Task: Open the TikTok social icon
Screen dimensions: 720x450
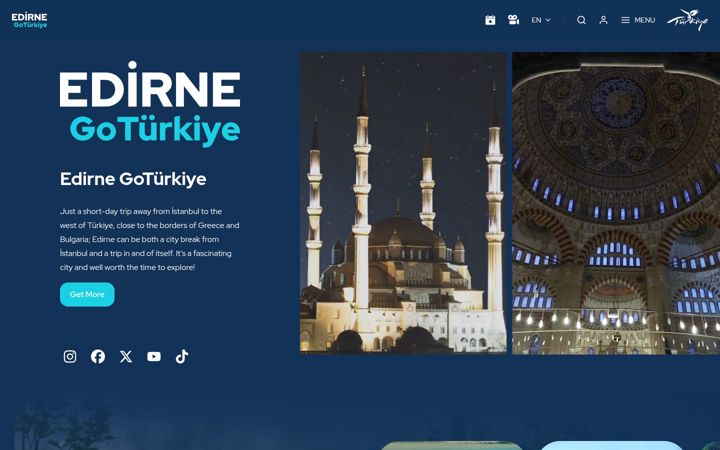Action: (182, 356)
